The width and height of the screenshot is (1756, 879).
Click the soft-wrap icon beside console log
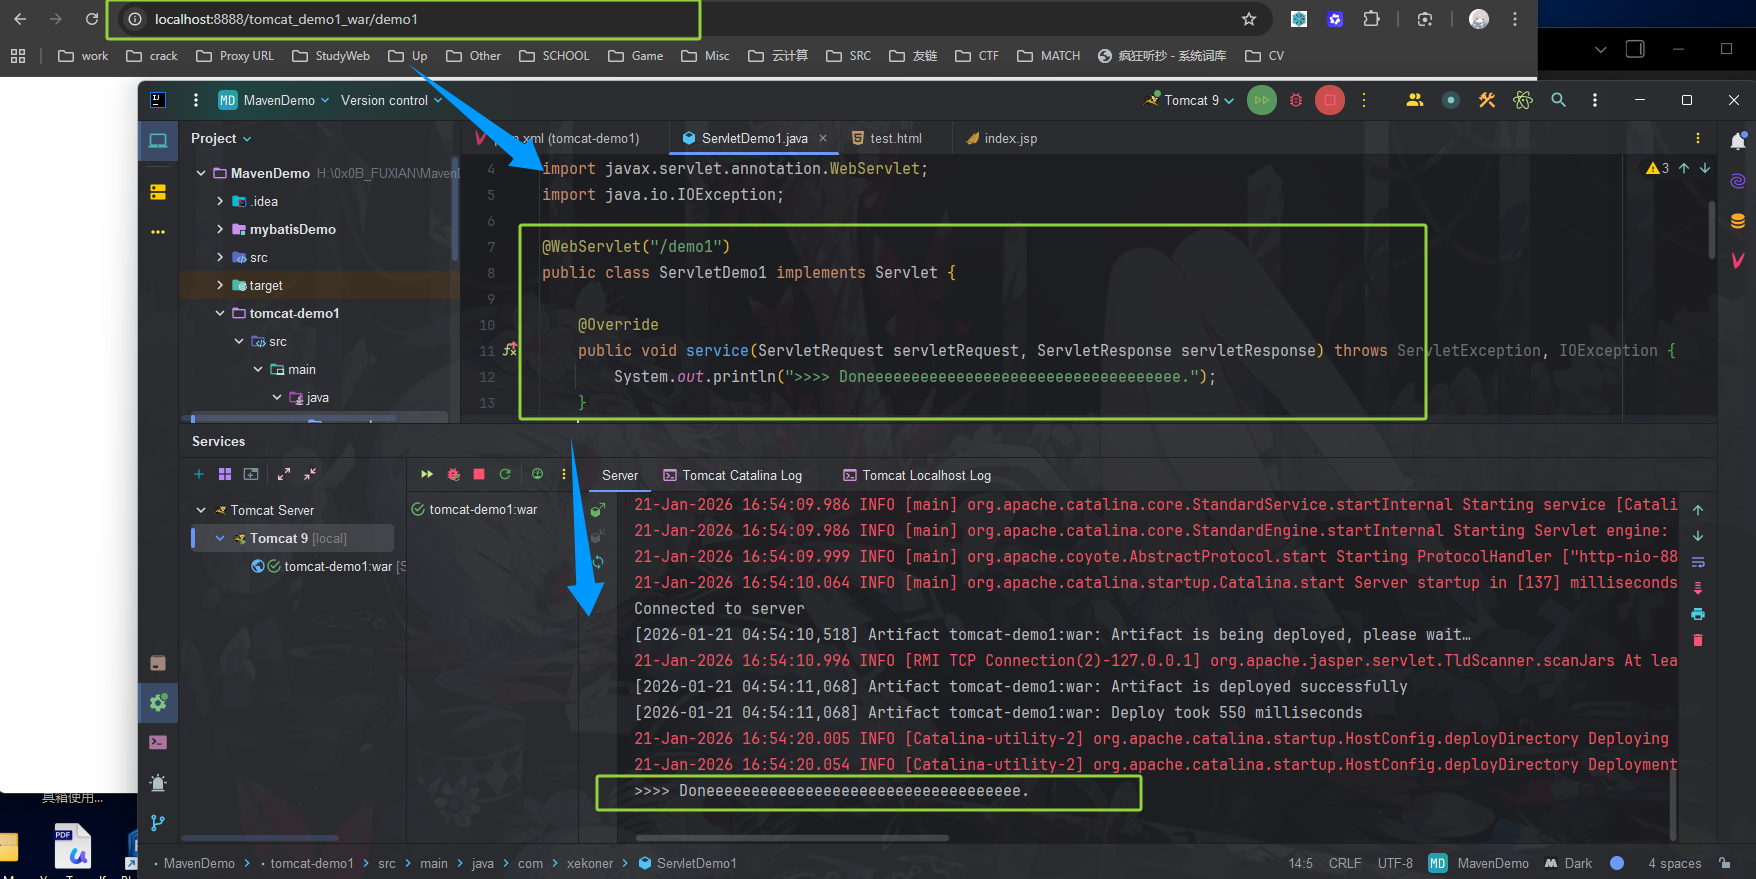click(x=1698, y=562)
